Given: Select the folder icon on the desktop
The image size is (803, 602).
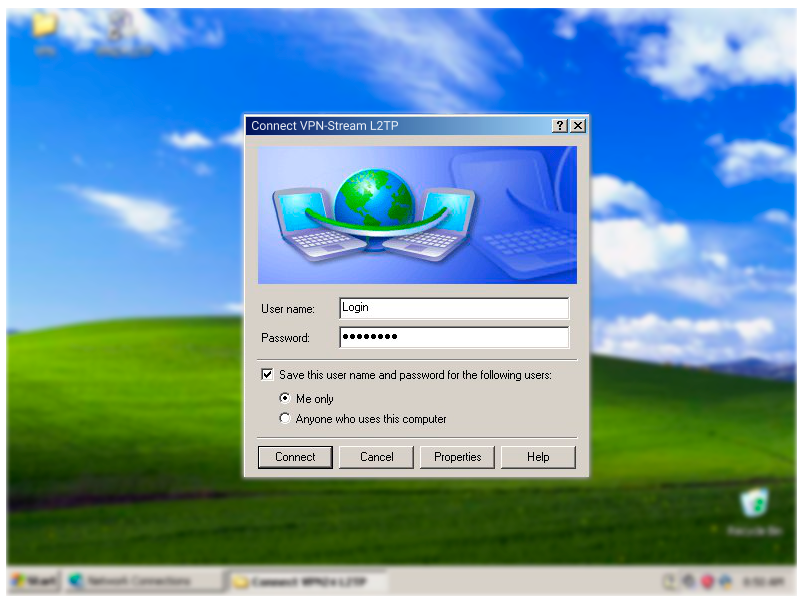Looking at the screenshot, I should [x=45, y=32].
